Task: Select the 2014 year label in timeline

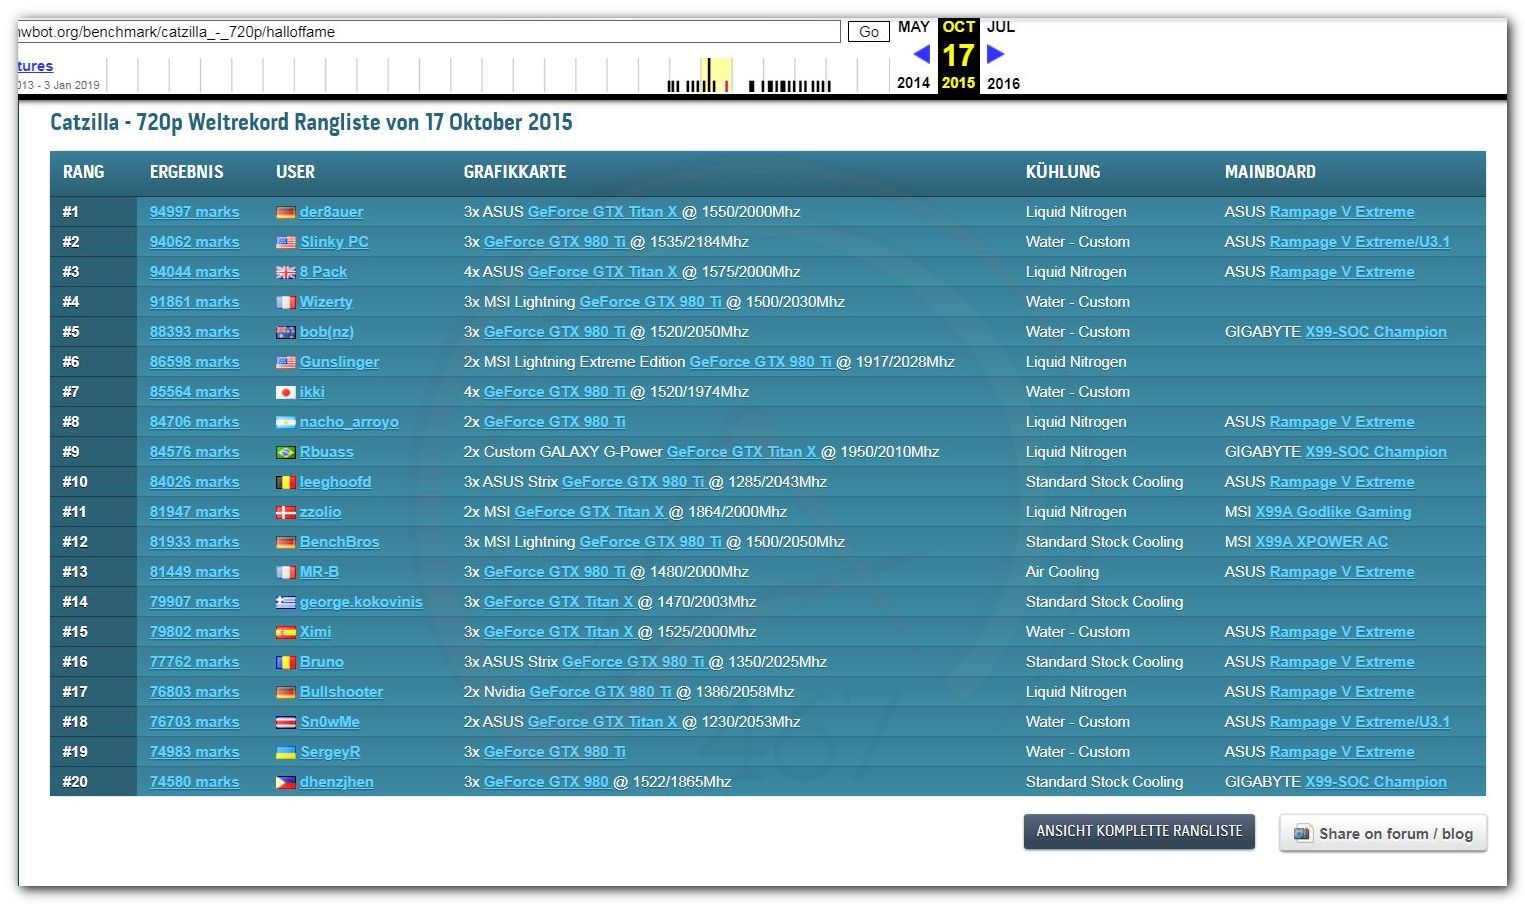Action: 913,83
